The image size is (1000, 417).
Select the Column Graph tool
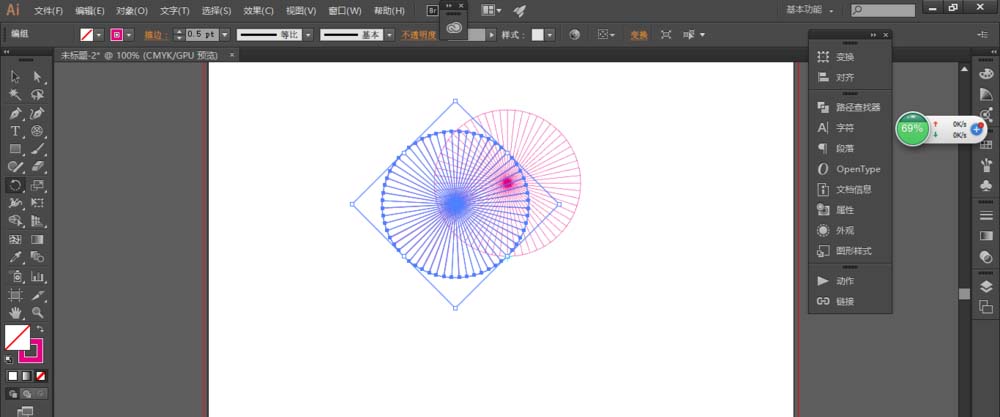point(38,276)
